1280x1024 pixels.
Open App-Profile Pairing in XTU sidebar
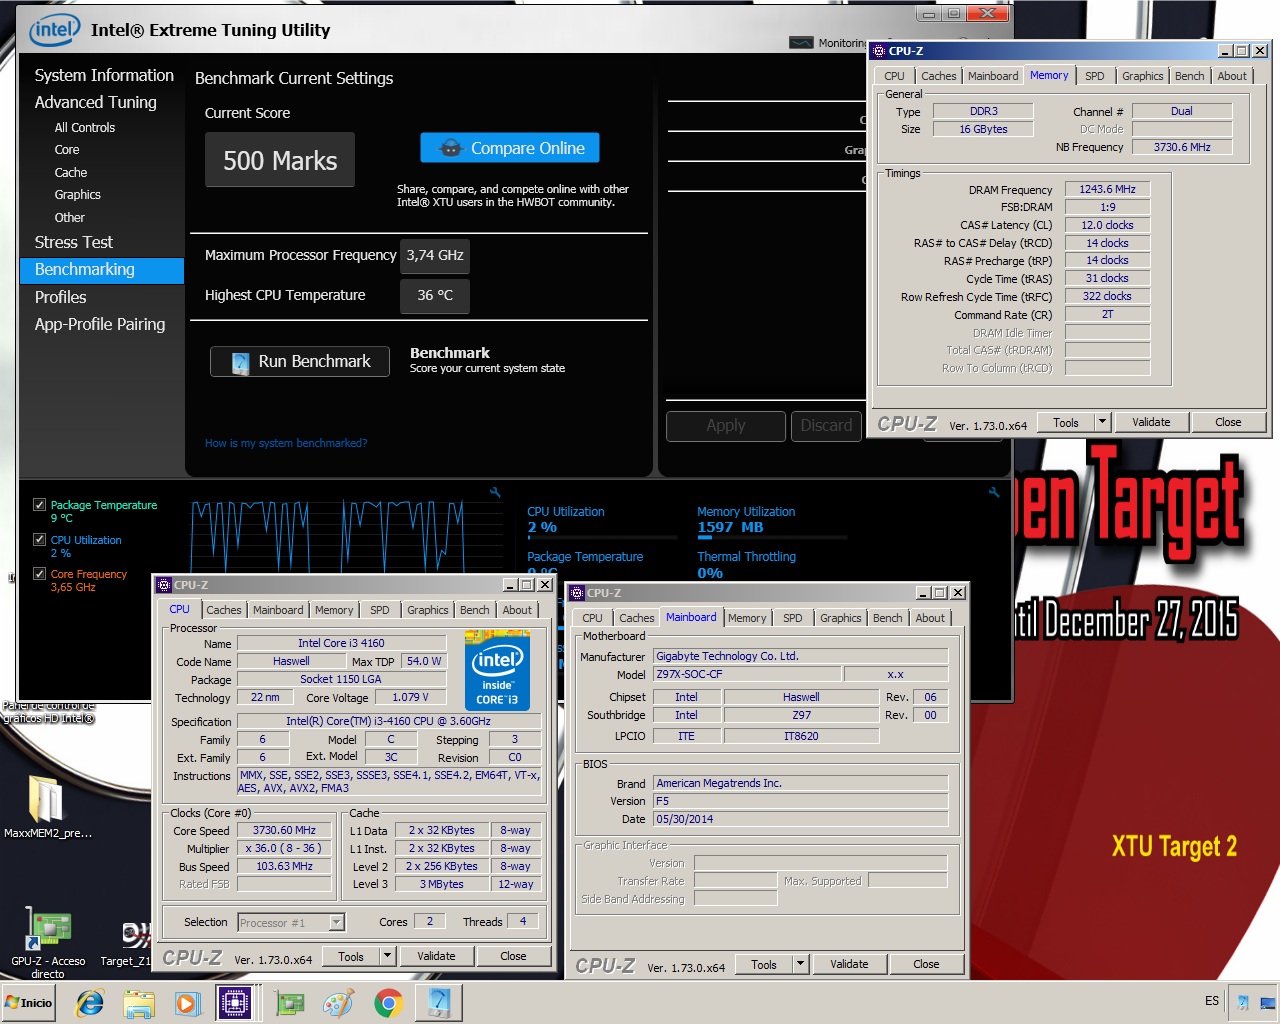[x=100, y=324]
